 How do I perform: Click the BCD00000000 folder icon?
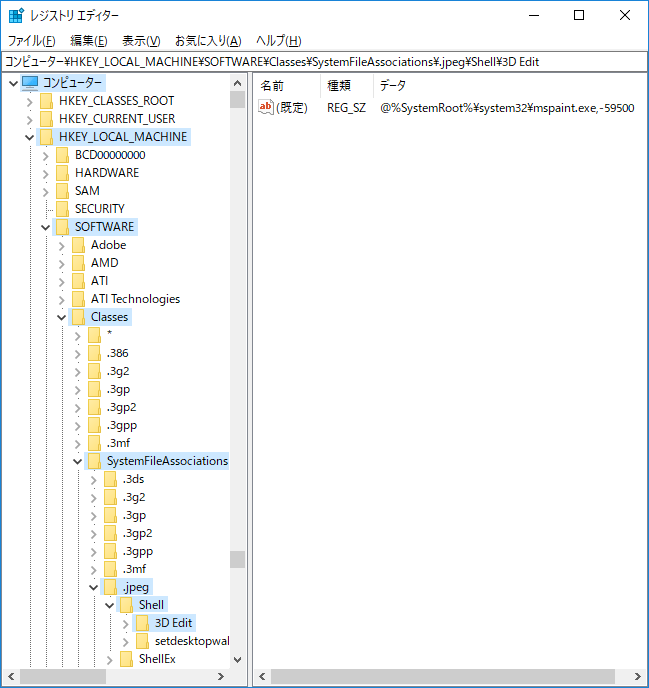click(x=62, y=155)
